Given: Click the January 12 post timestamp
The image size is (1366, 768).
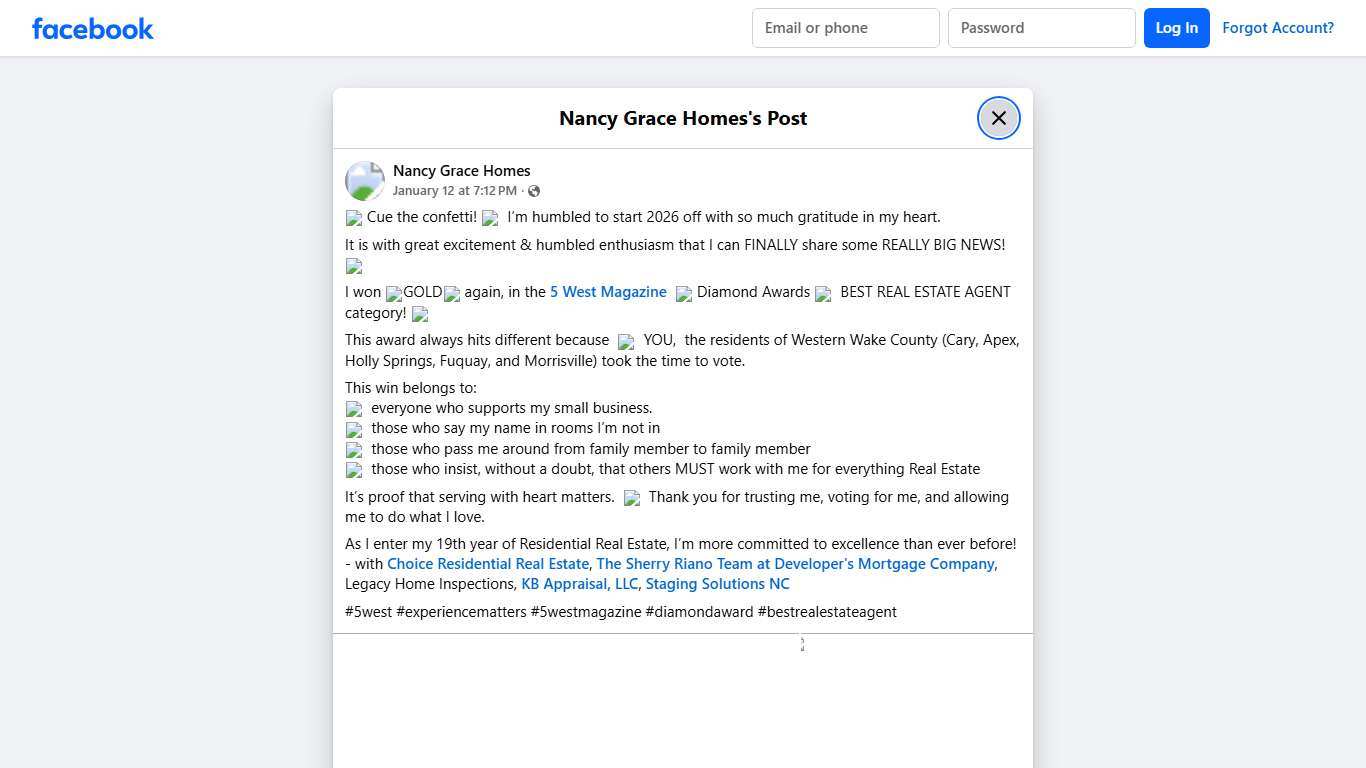Looking at the screenshot, I should pyautogui.click(x=454, y=191).
